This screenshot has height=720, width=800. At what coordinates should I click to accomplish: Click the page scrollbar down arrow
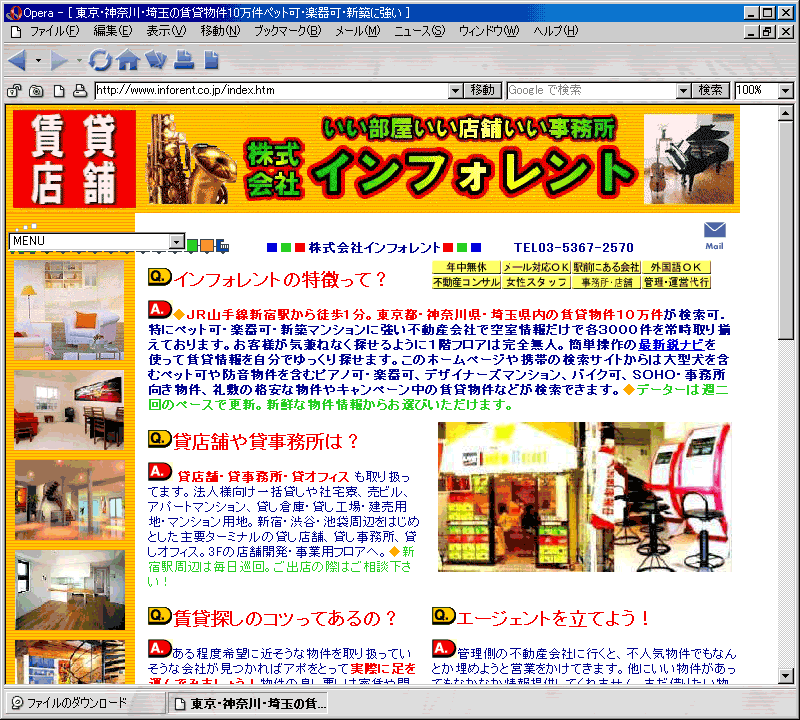[x=786, y=677]
